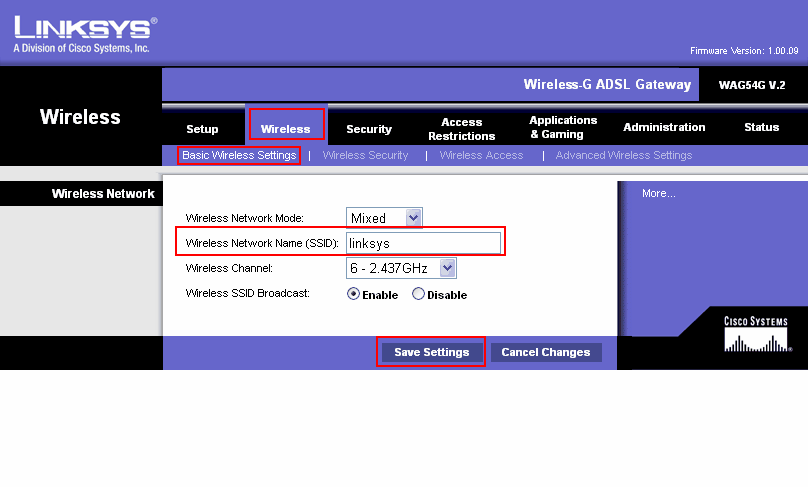Click the Wireless Network section label
Image resolution: width=808 pixels, height=487 pixels.
click(103, 194)
